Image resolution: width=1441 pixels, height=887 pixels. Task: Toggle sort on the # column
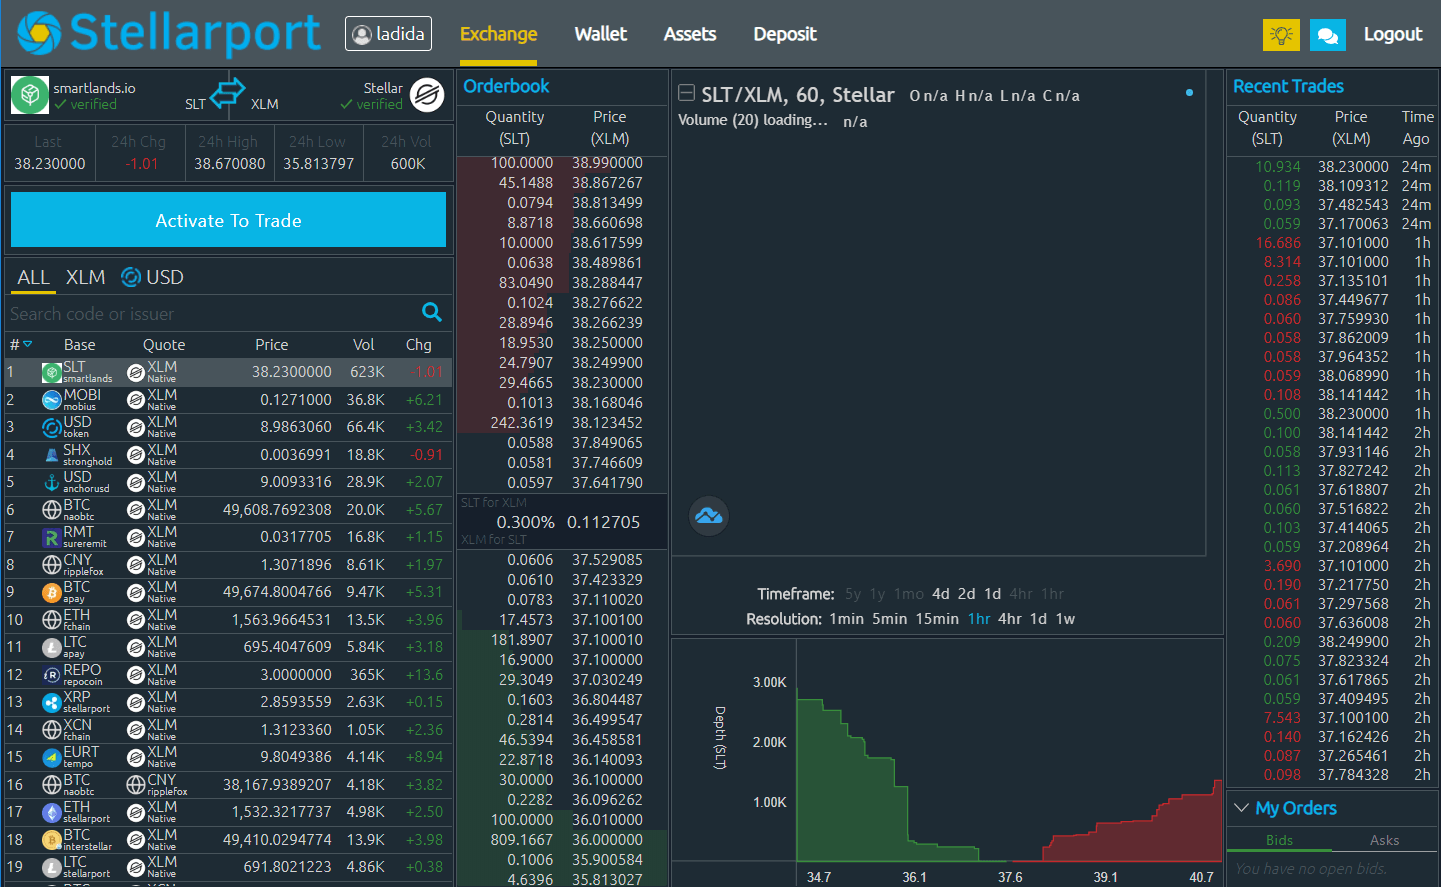[x=20, y=344]
